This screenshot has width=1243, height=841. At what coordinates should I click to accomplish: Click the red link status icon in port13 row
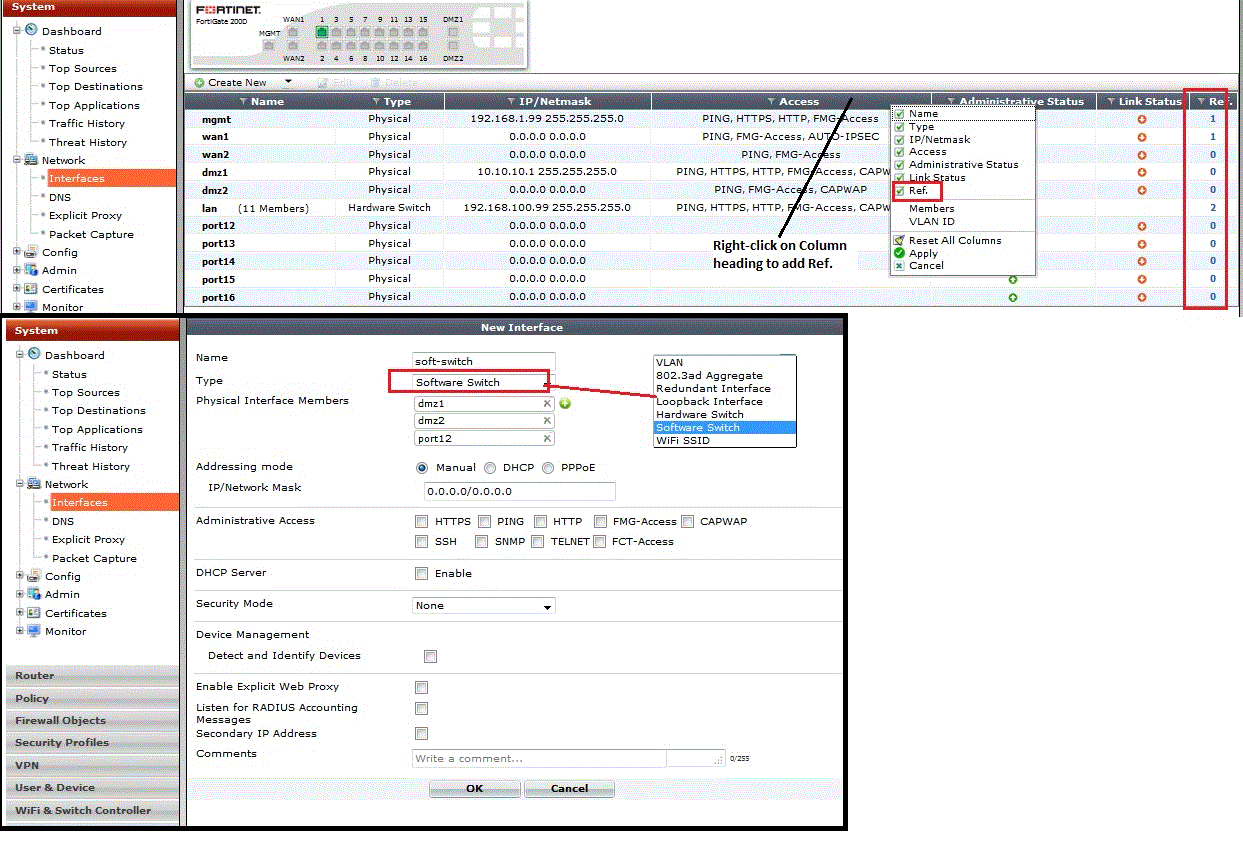(x=1141, y=244)
